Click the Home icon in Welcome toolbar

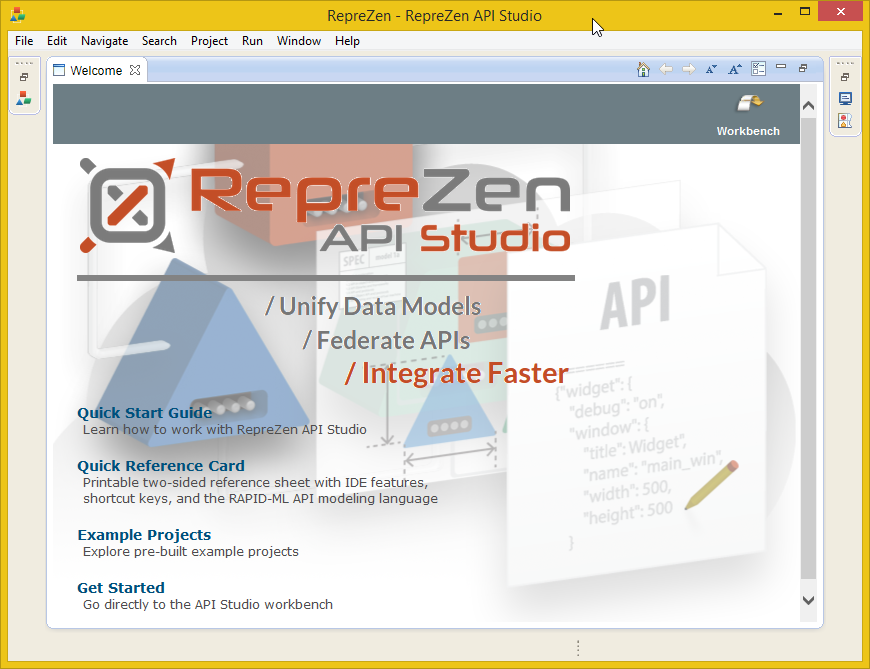click(x=643, y=69)
